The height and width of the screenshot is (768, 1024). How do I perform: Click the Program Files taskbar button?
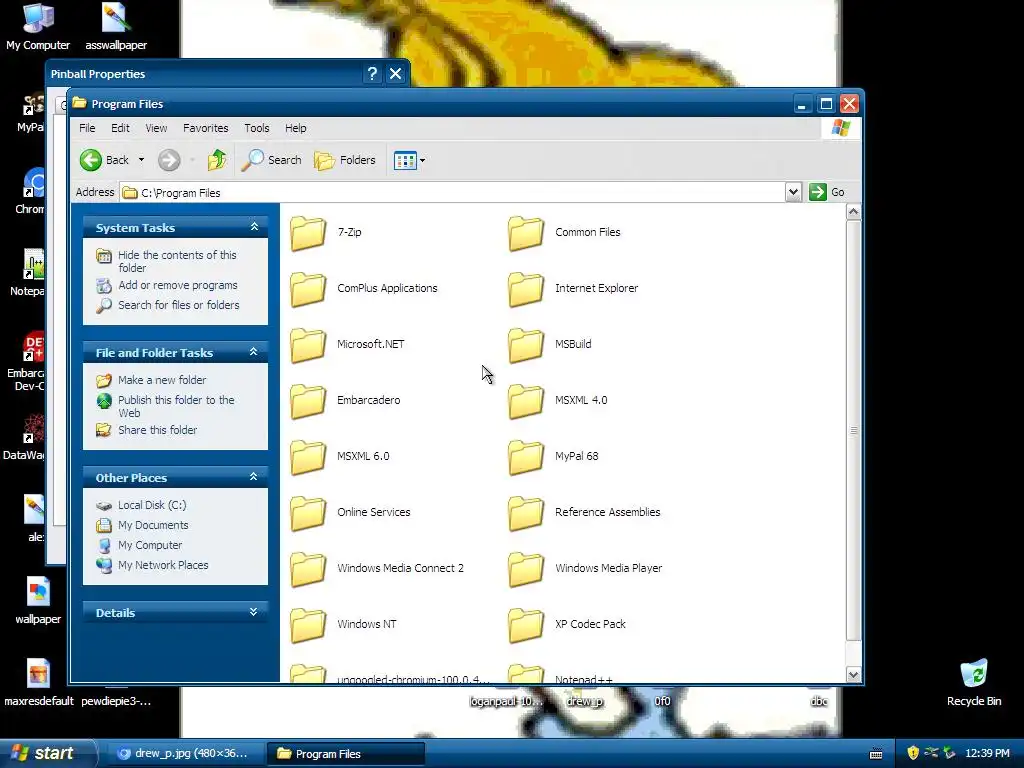(x=346, y=754)
